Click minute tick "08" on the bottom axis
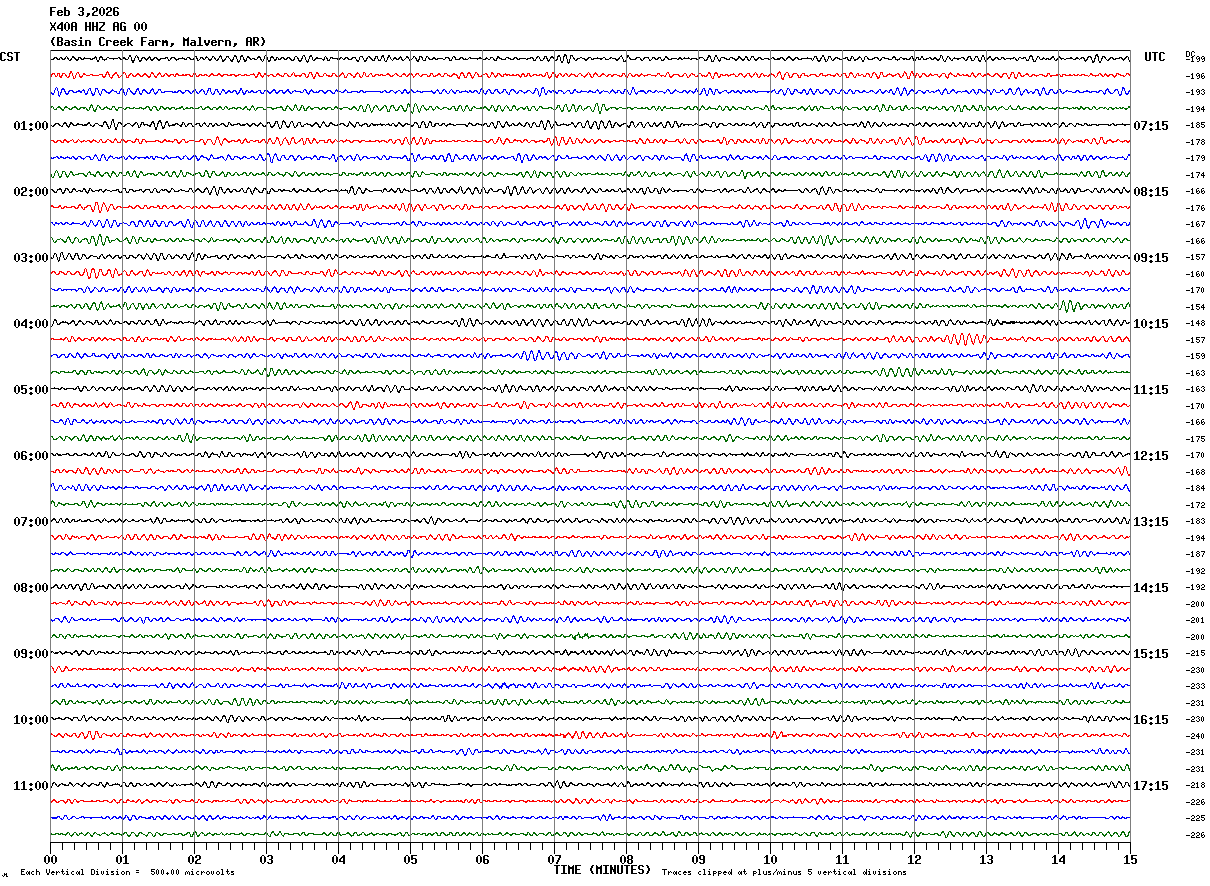 click(626, 859)
